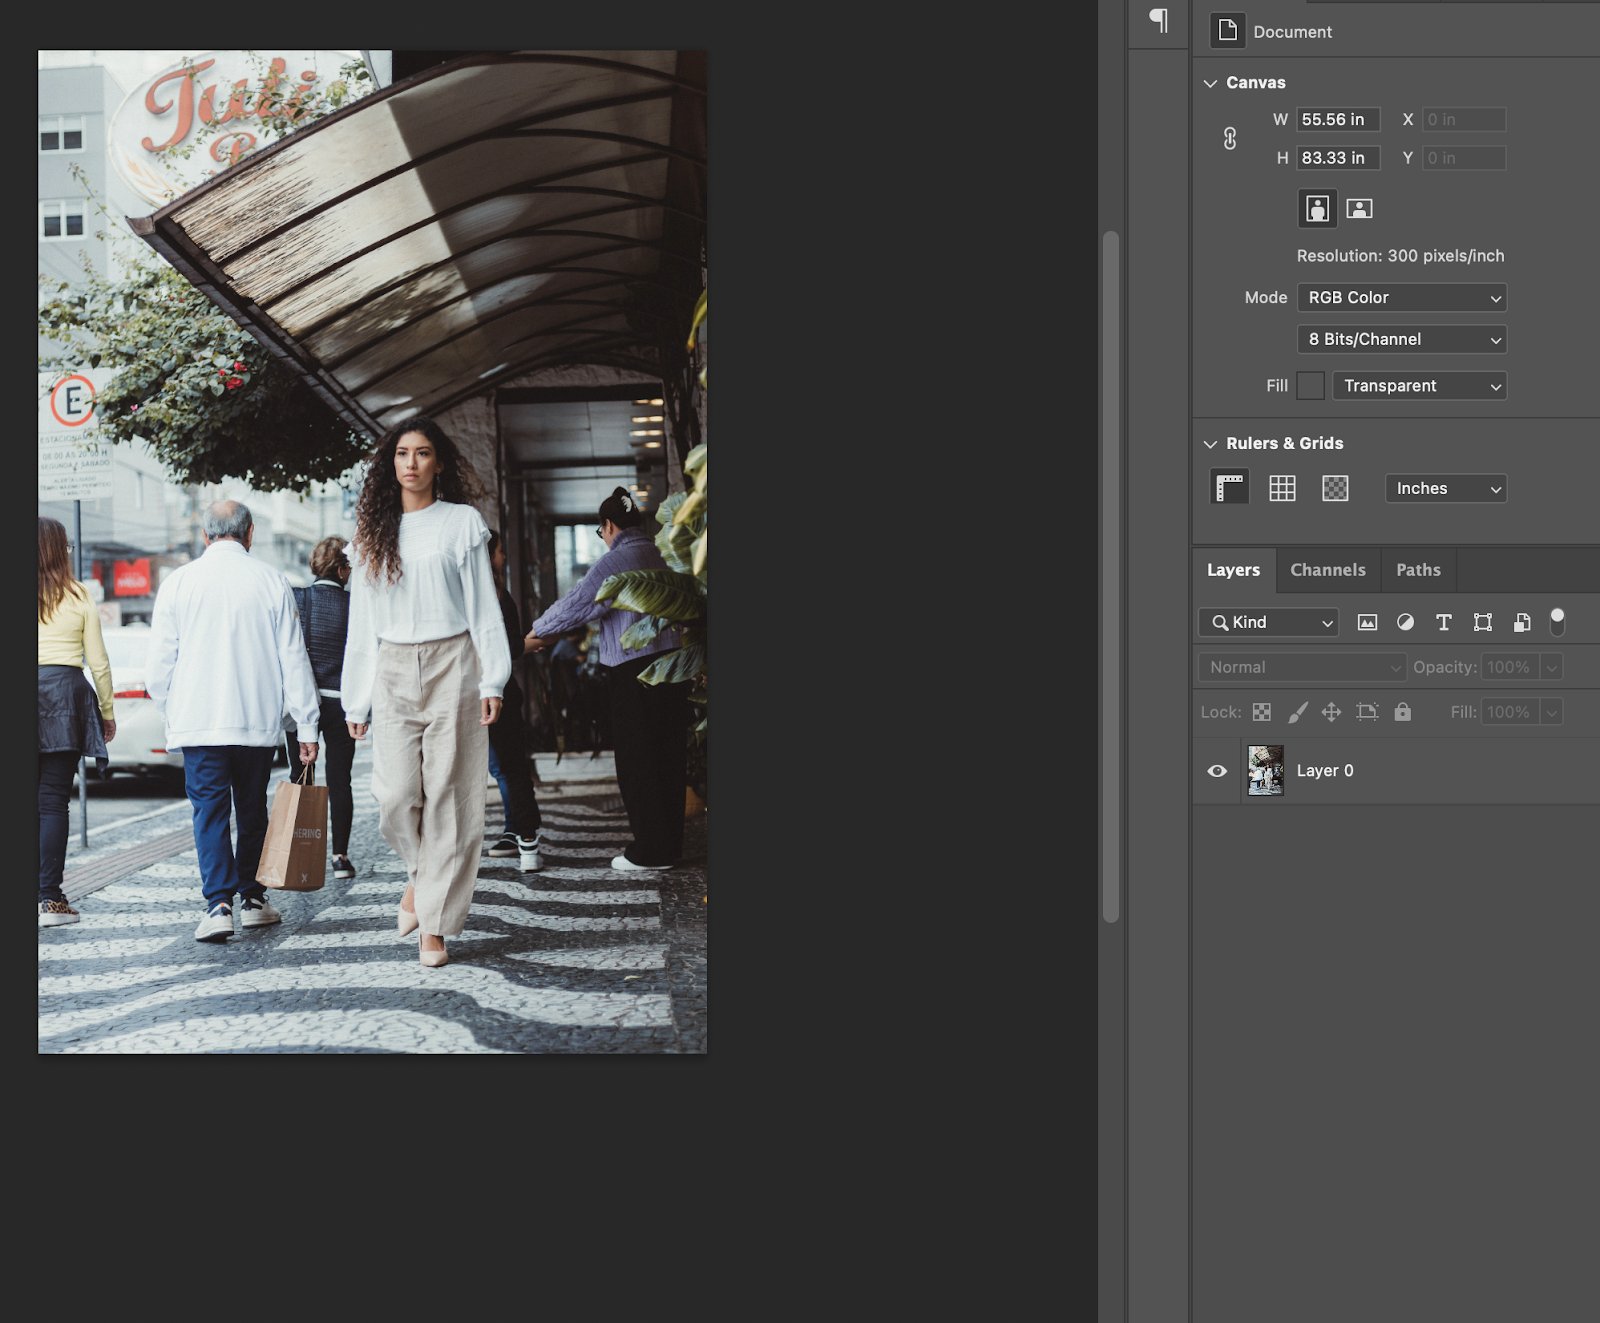1600x1323 pixels.
Task: Toggle rulers visibility icon
Action: tap(1230, 488)
